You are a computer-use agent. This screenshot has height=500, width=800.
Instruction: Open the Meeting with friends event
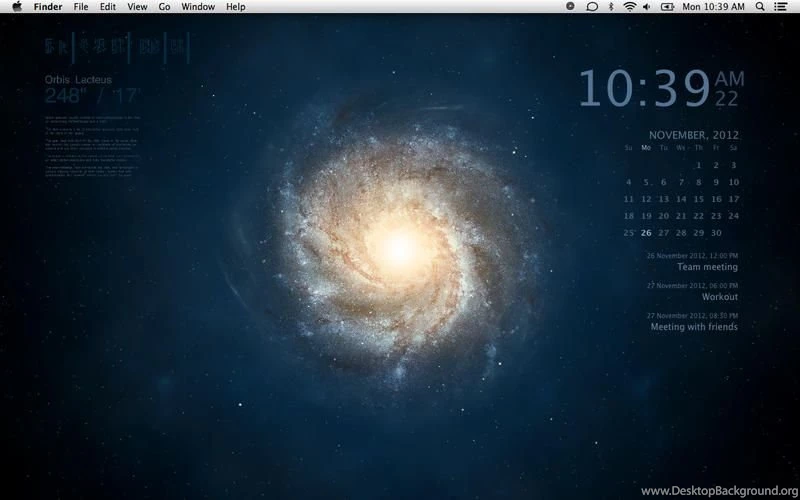coord(694,327)
